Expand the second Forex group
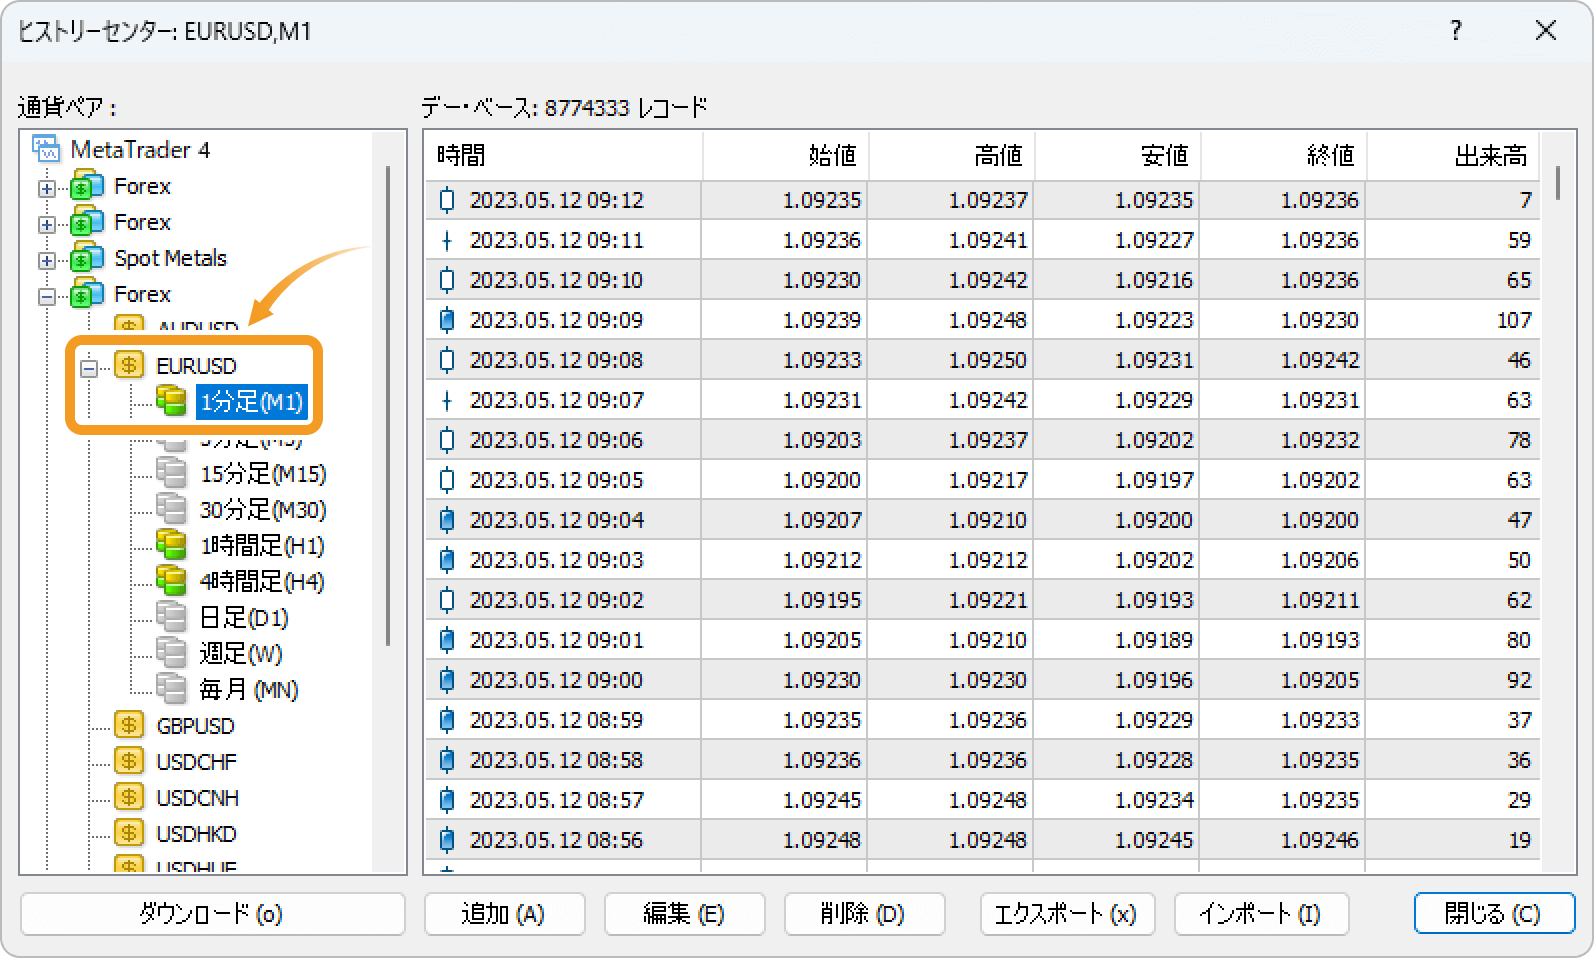 [47, 224]
